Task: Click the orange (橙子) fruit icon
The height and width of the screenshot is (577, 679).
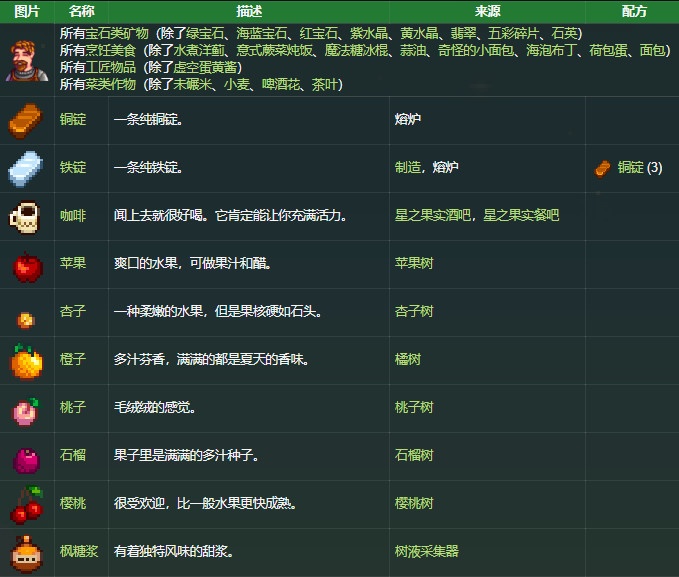Action: pyautogui.click(x=26, y=361)
